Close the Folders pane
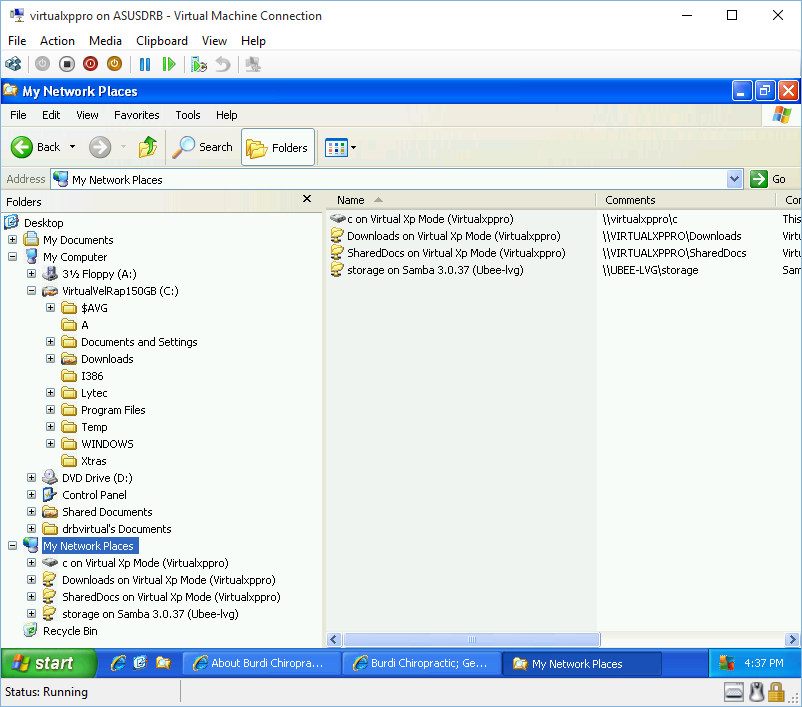The width and height of the screenshot is (802, 707). tap(307, 198)
